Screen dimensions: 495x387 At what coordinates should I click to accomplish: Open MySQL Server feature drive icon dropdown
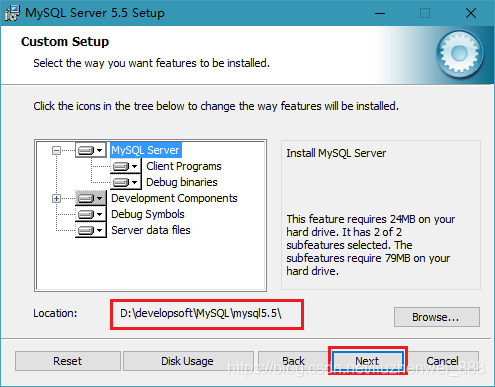click(91, 150)
